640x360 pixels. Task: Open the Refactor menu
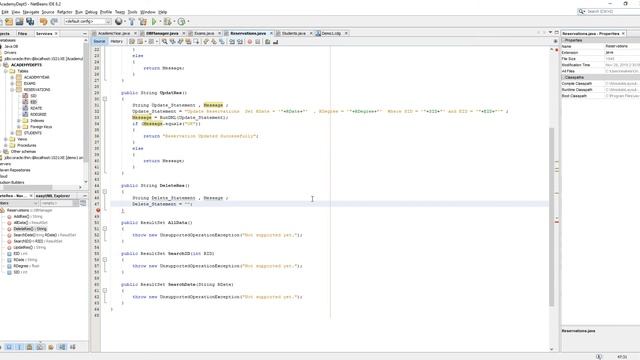click(x=64, y=12)
